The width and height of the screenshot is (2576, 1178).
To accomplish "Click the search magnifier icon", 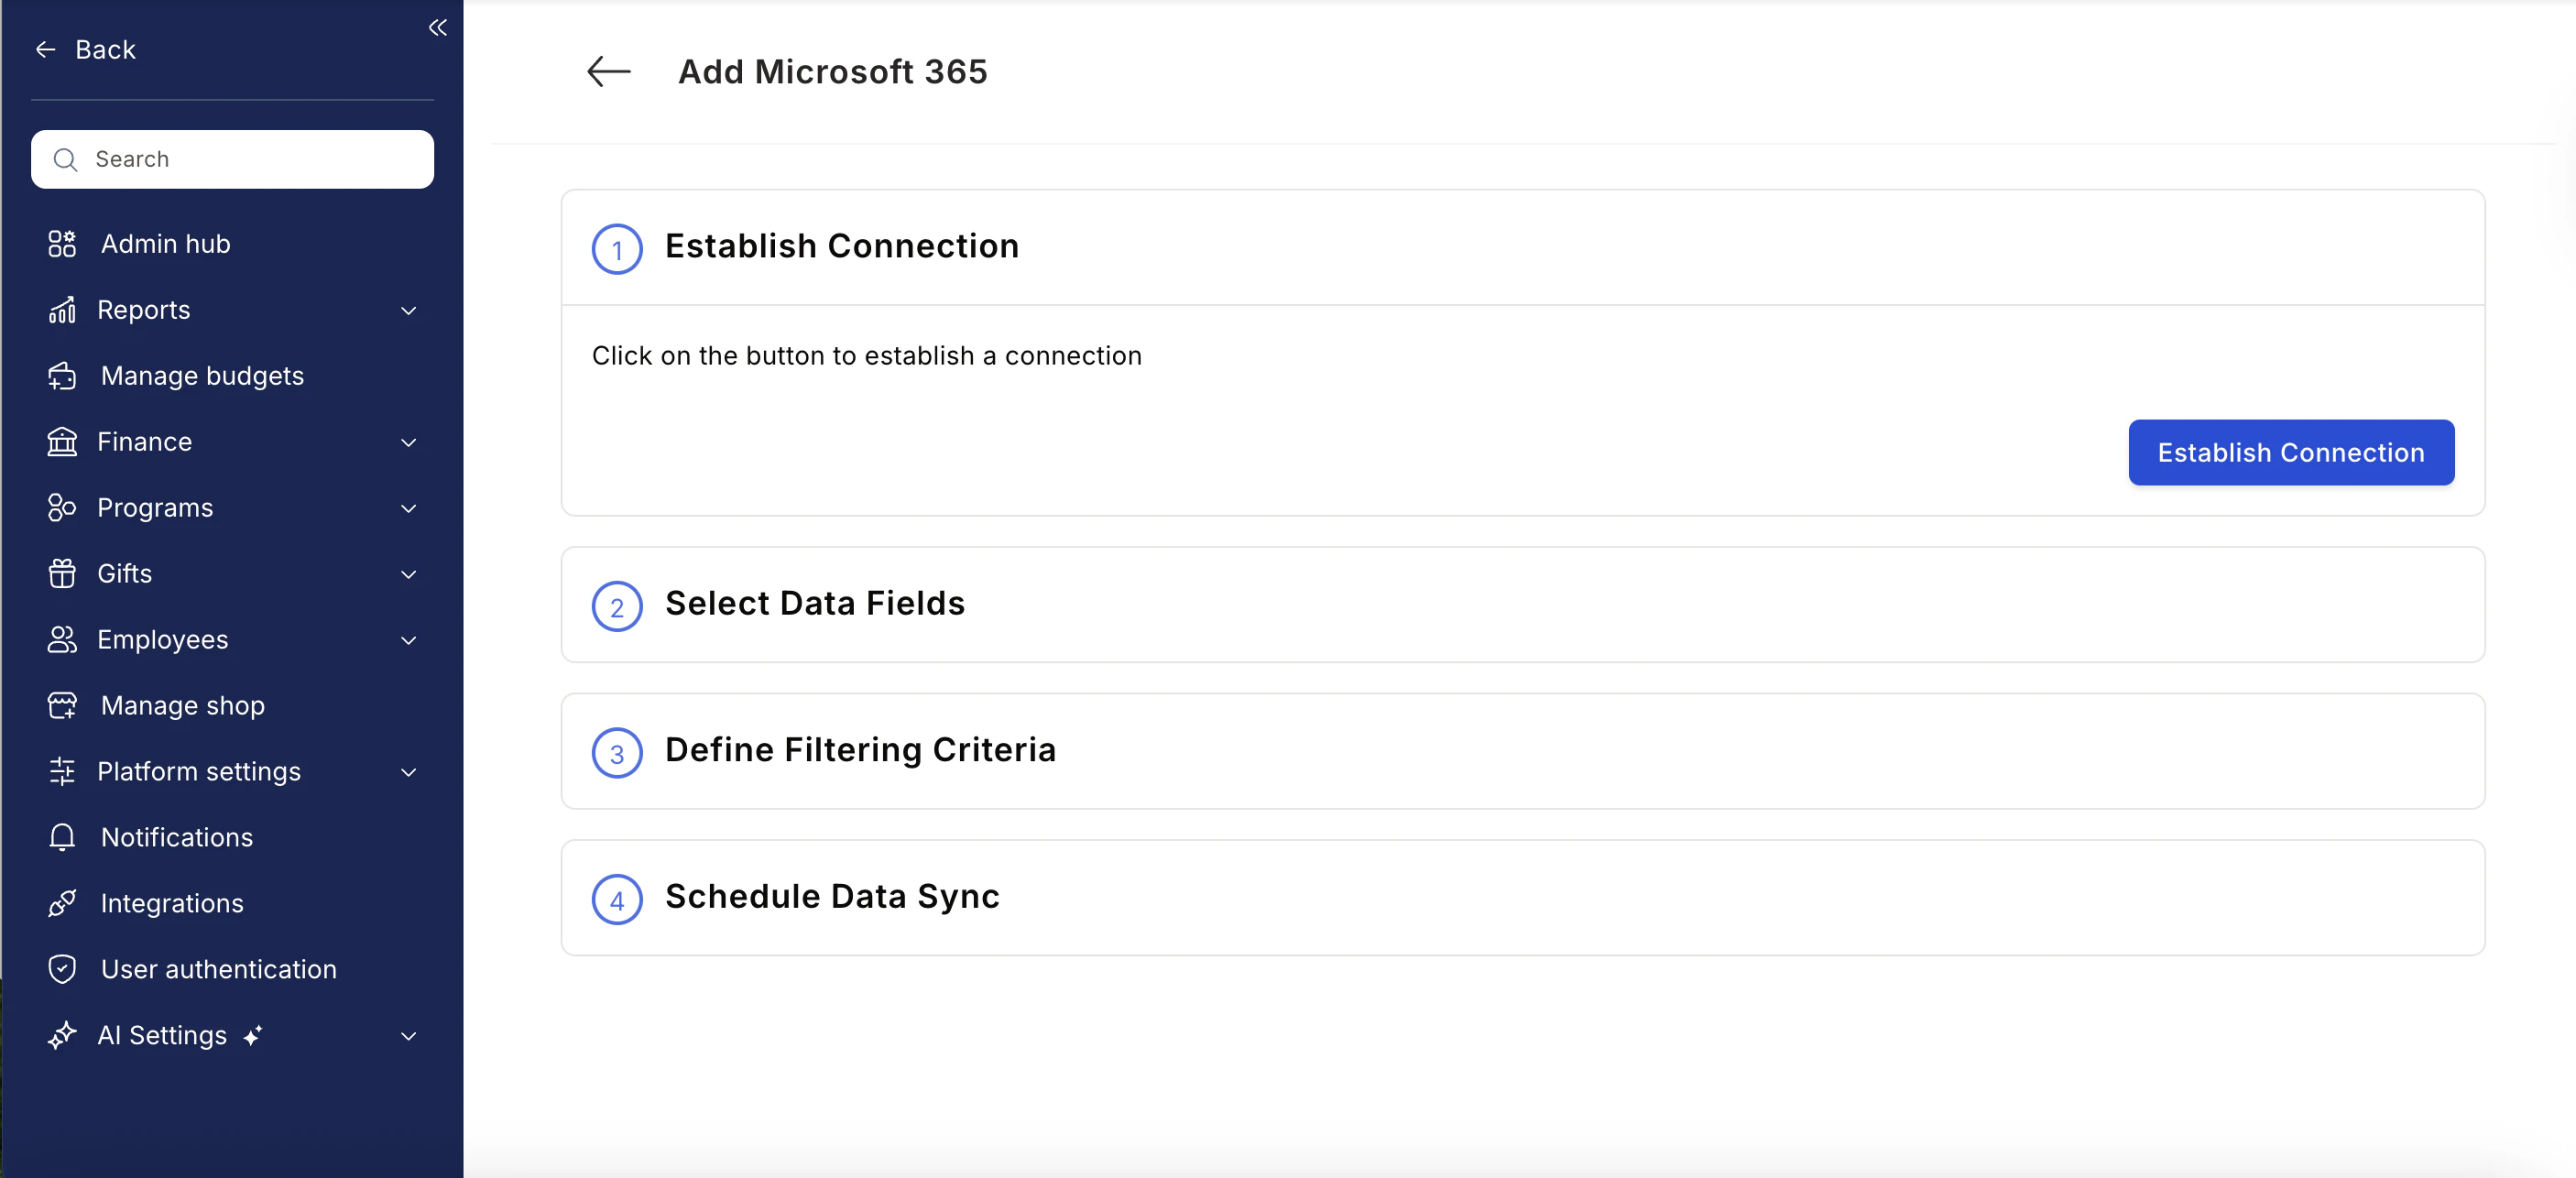I will [x=65, y=159].
